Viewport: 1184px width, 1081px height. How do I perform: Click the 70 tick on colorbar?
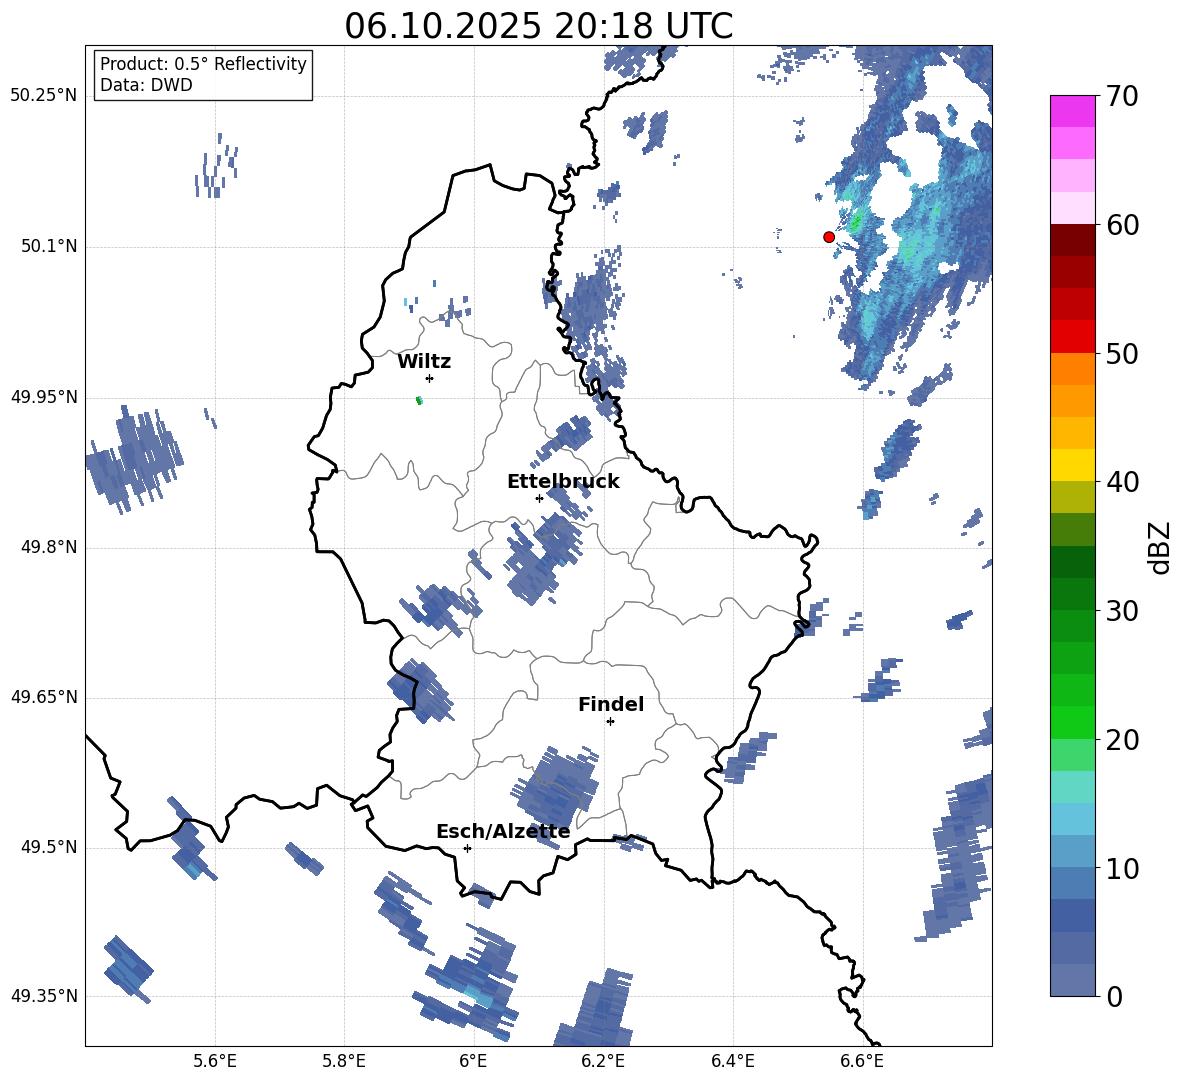(x=1122, y=96)
